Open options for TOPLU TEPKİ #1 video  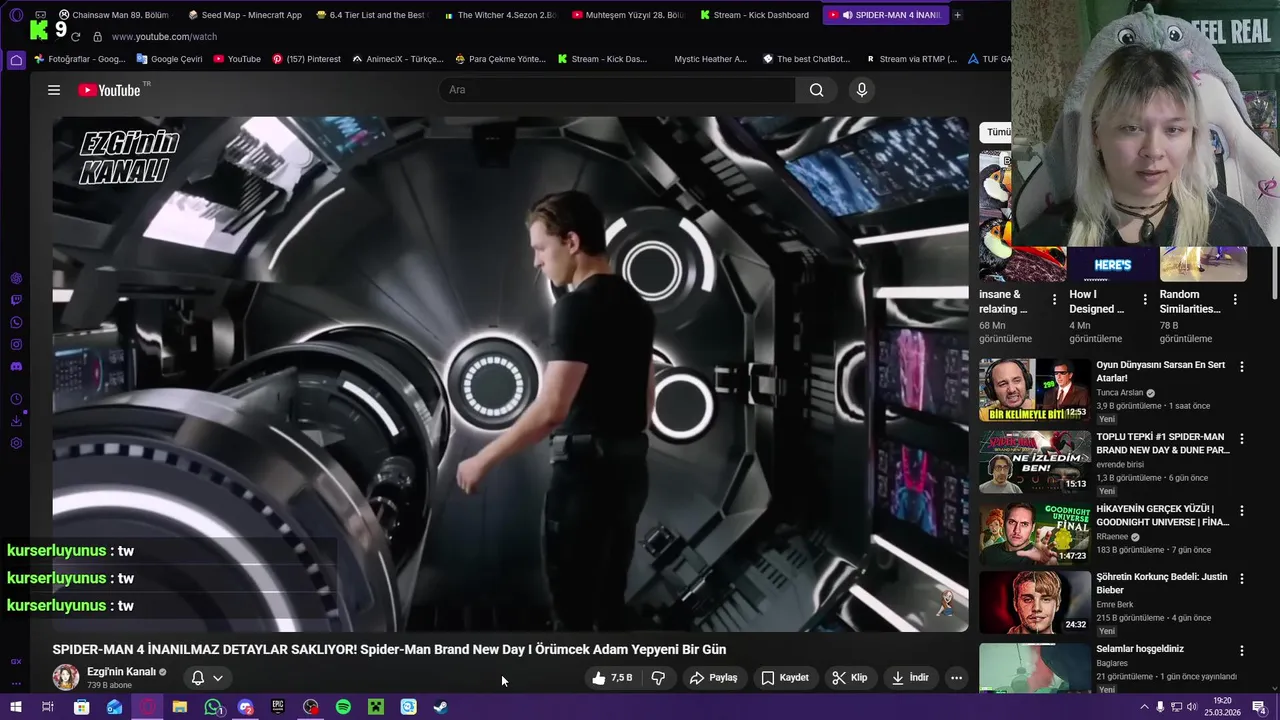[x=1242, y=439]
